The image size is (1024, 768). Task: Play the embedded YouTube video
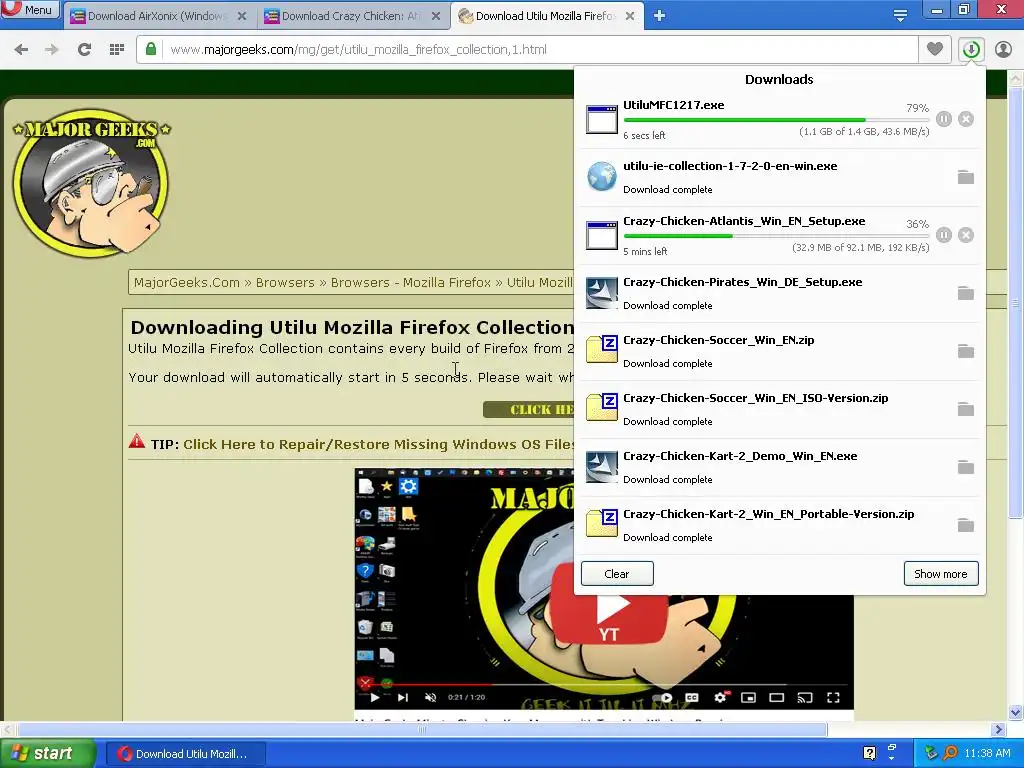609,607
